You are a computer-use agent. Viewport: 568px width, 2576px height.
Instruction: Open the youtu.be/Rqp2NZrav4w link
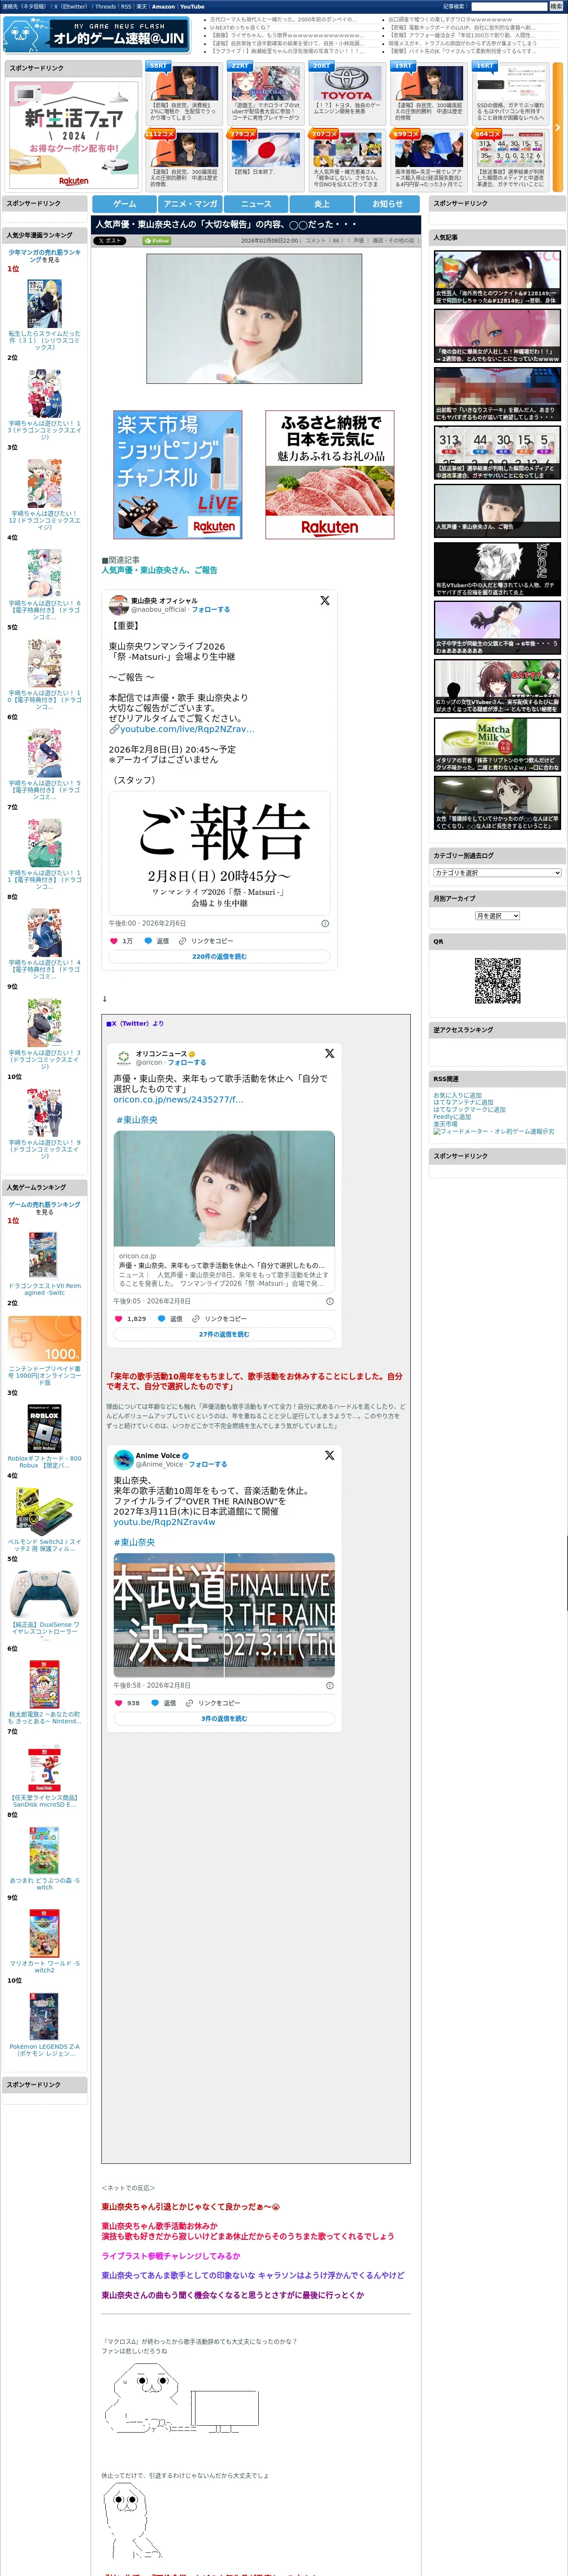pos(164,1522)
